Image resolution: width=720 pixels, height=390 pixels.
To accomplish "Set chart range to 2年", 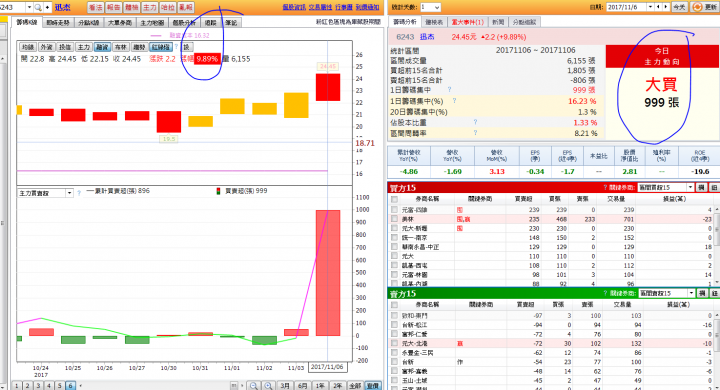I will point(337,386).
